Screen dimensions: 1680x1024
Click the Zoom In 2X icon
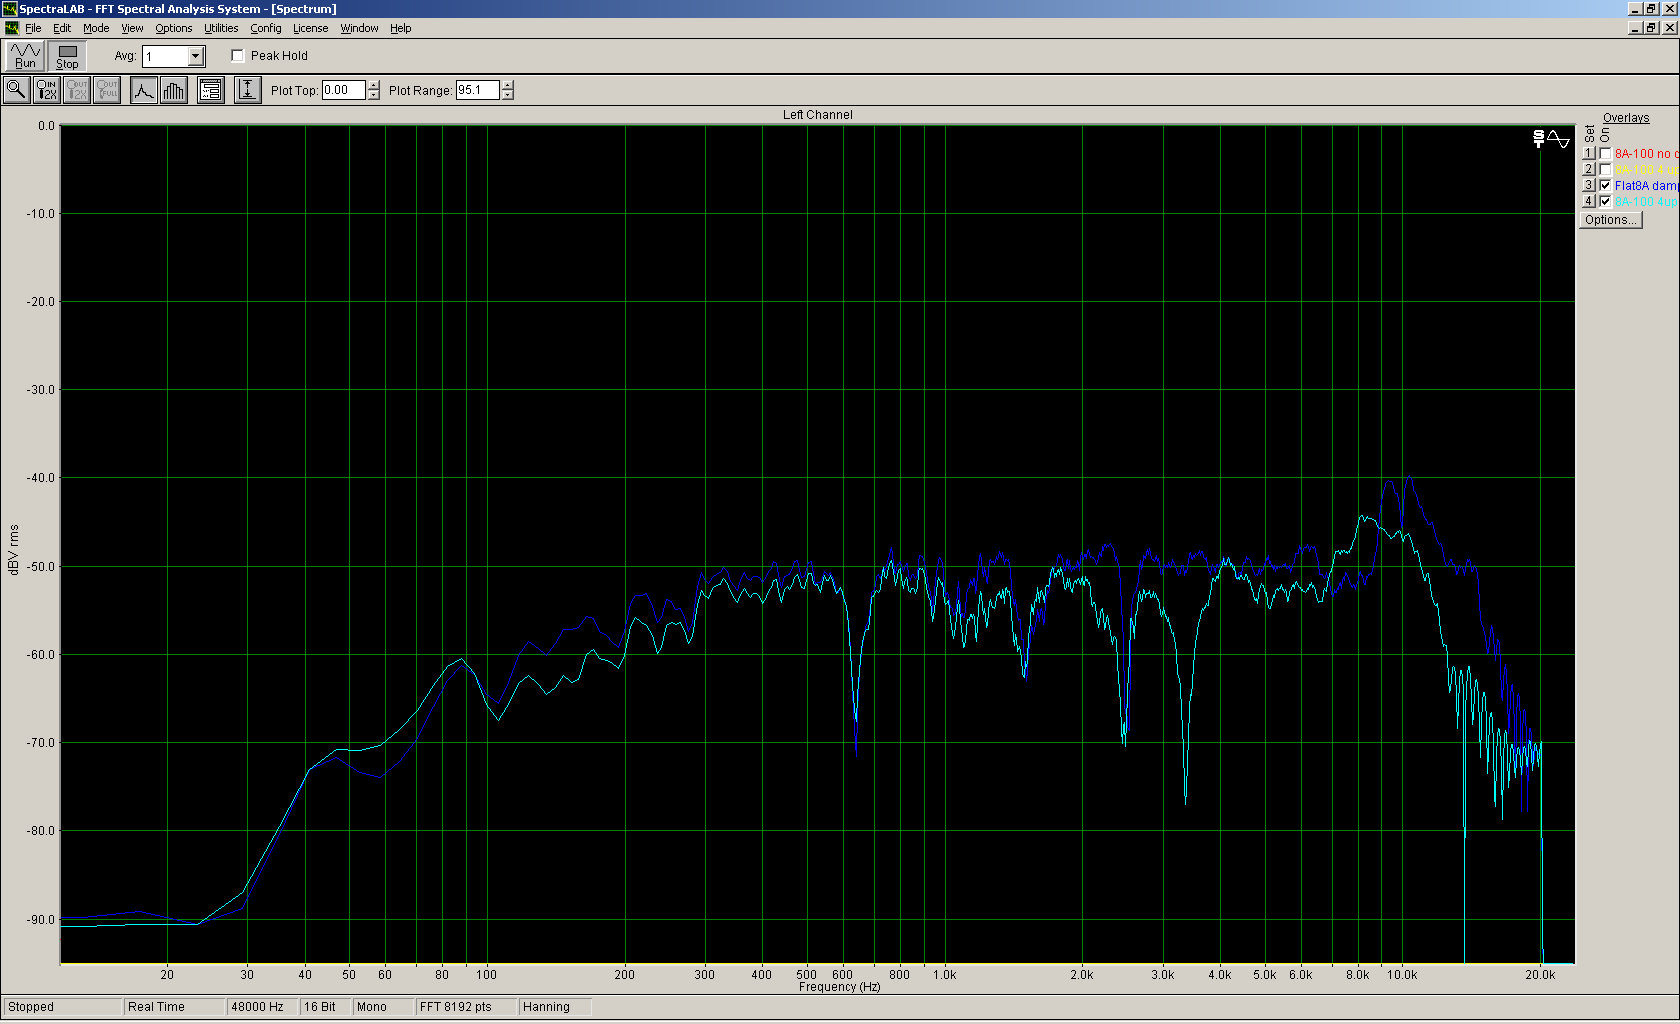47,90
